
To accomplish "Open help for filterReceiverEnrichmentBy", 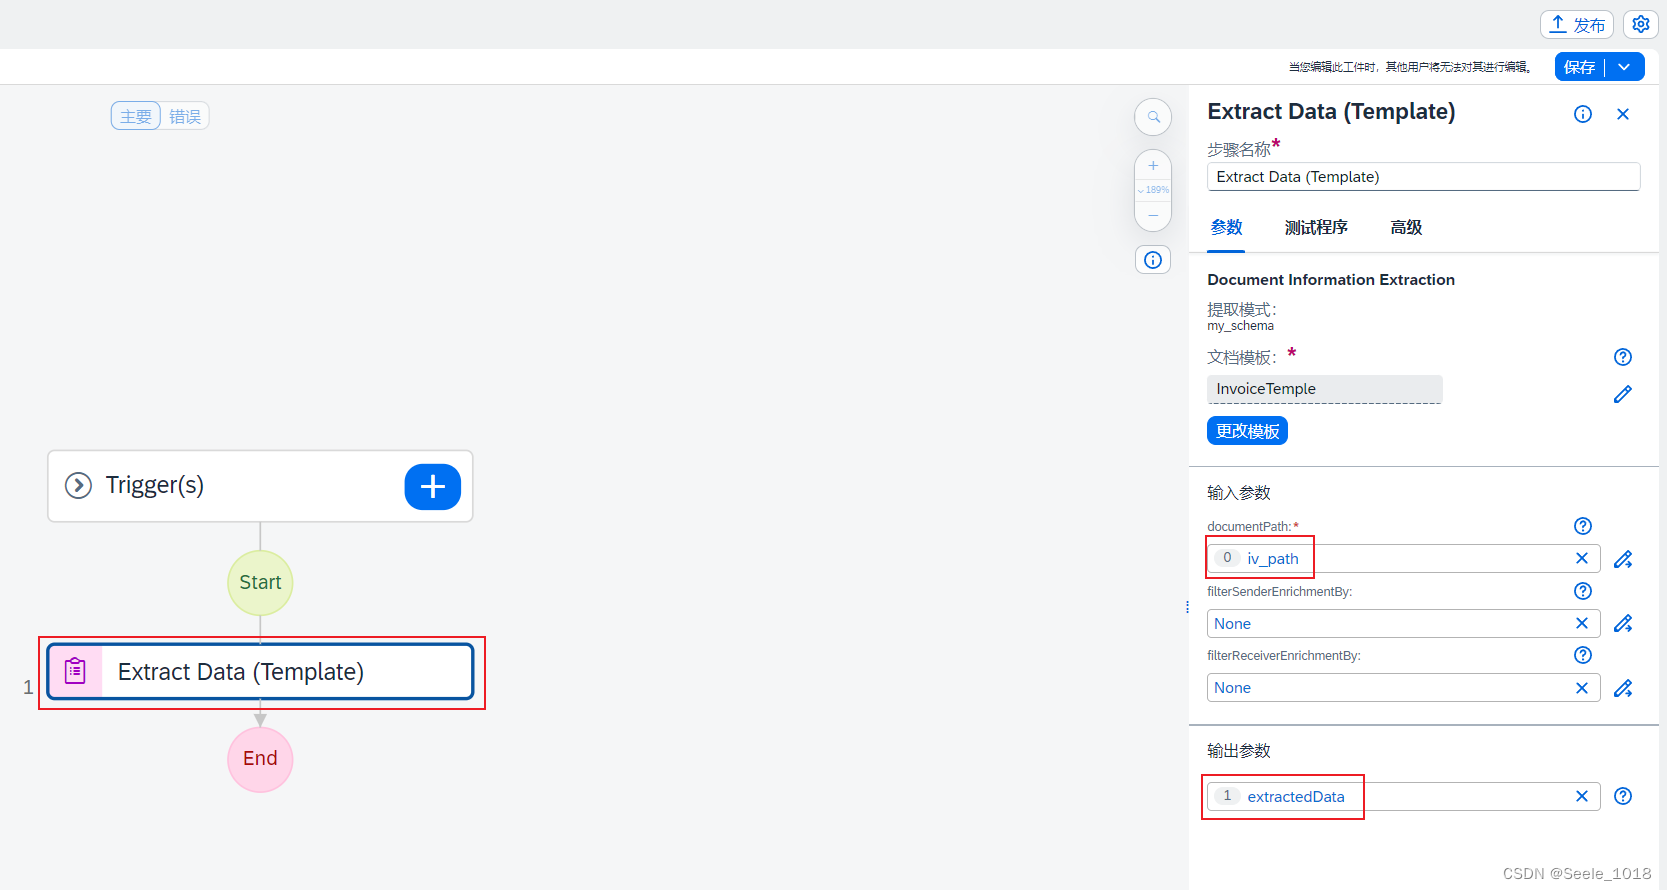I will [1583, 655].
